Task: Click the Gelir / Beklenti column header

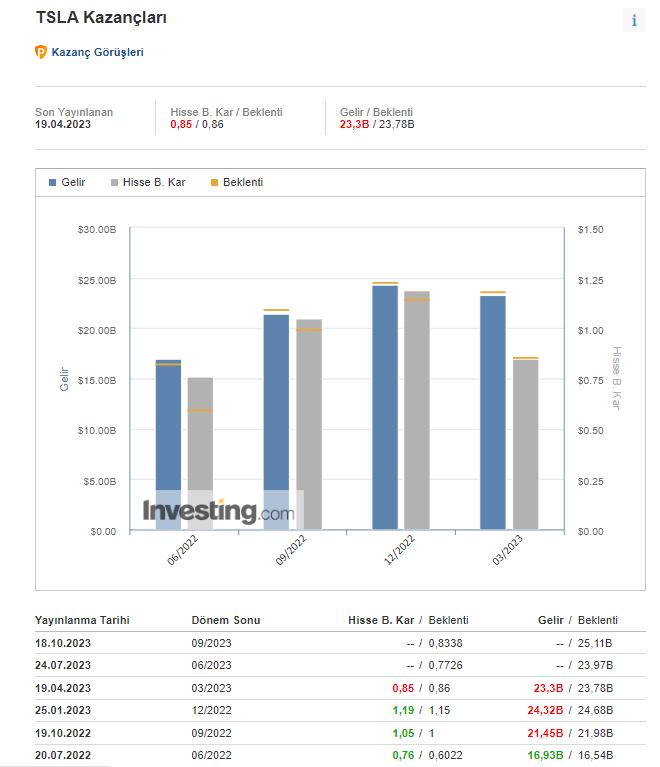Action: [x=578, y=620]
